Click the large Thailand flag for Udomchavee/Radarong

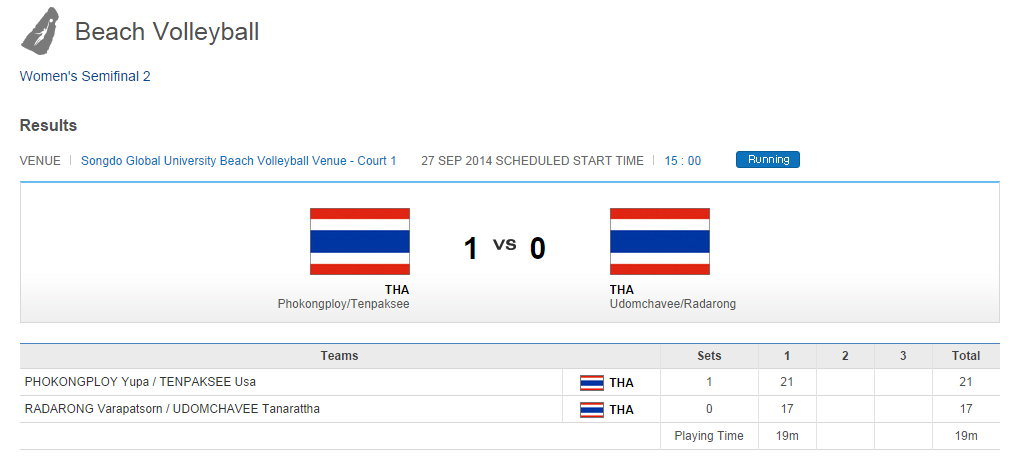pos(659,241)
